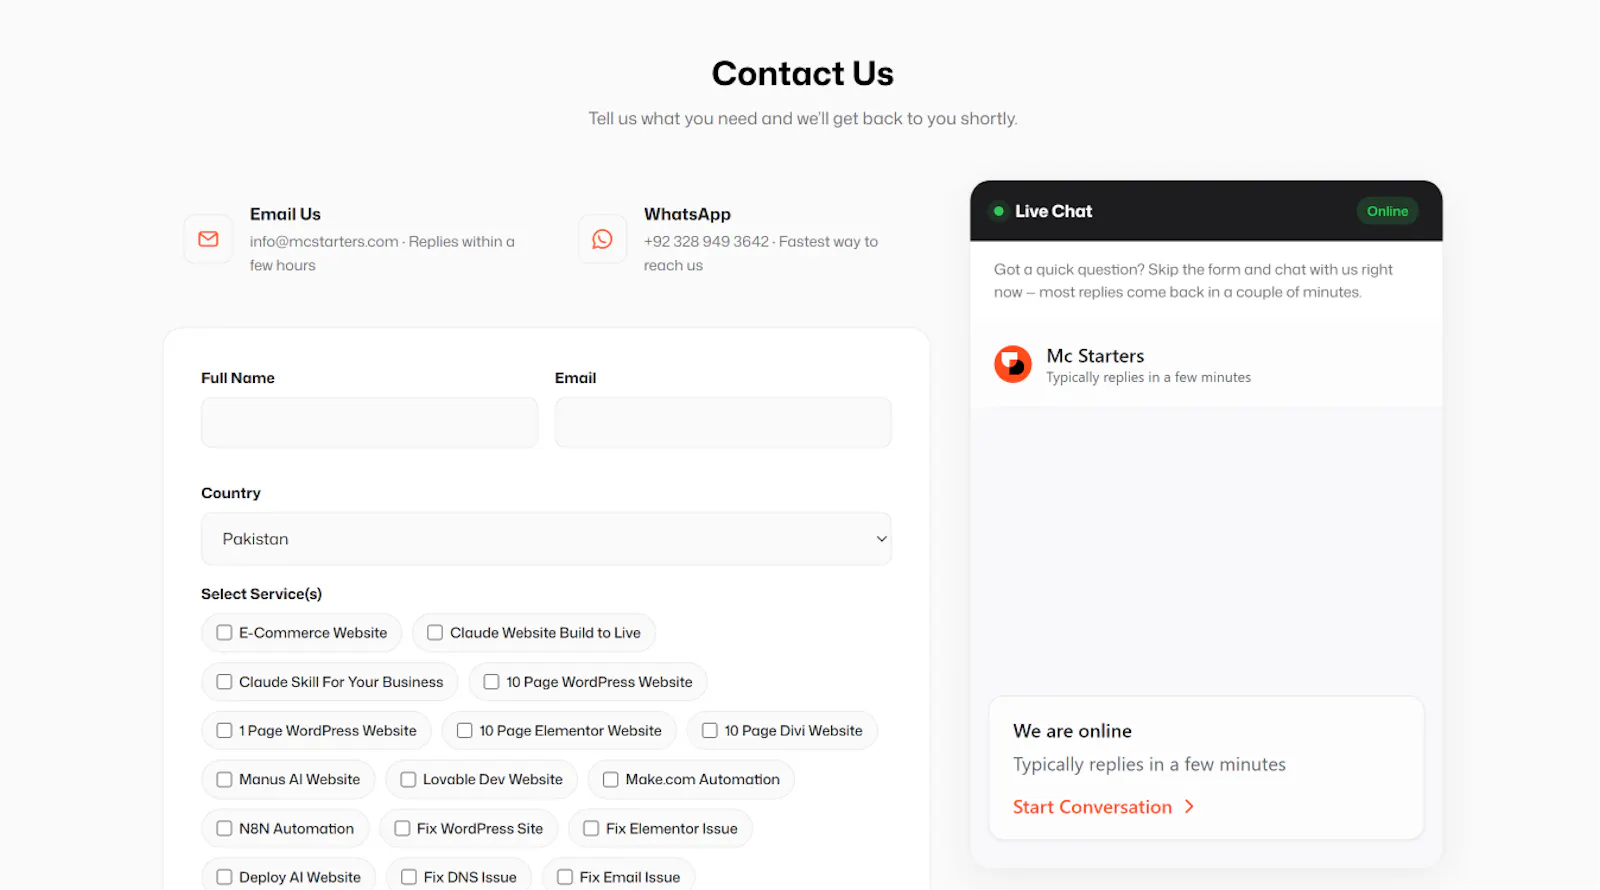The width and height of the screenshot is (1600, 890).
Task: Click the info@mcstarters.com email address
Action: (324, 242)
